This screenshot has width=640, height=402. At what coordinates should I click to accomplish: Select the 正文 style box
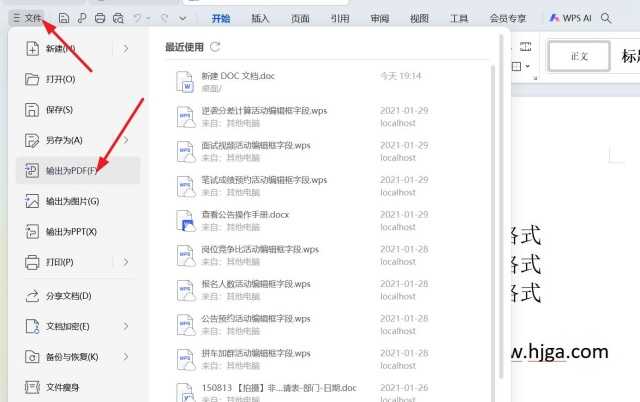coord(579,56)
